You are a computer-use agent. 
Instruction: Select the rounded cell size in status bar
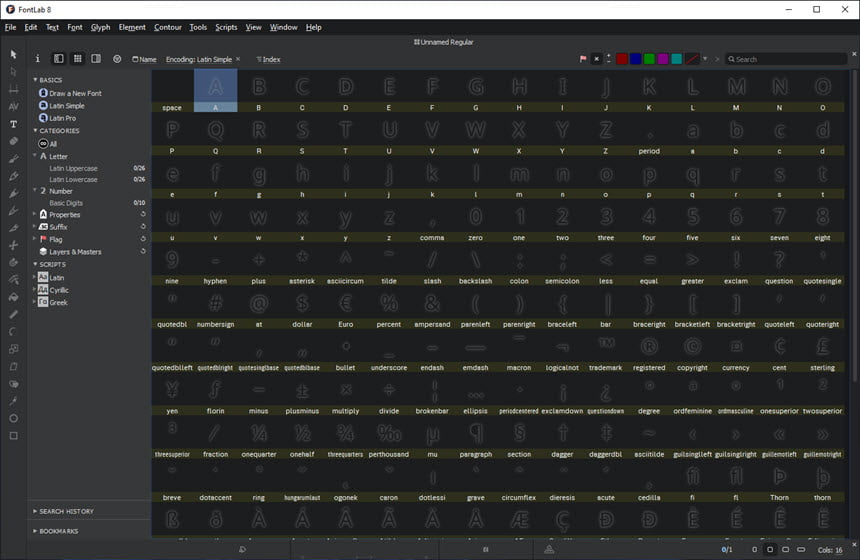pyautogui.click(x=785, y=550)
